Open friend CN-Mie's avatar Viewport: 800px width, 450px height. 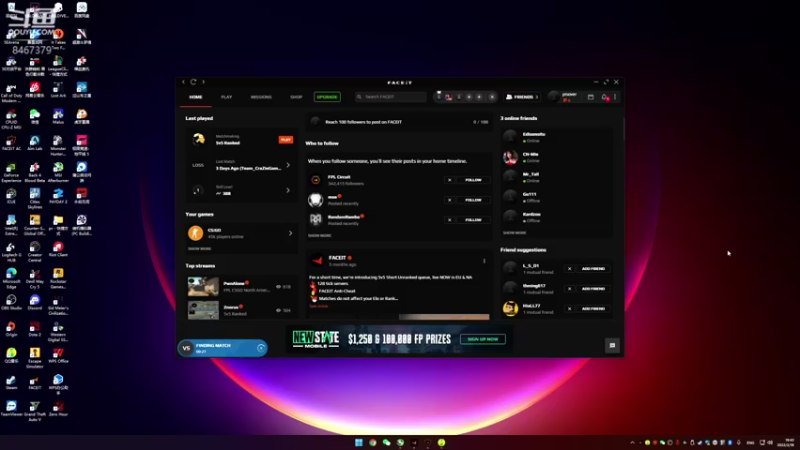click(510, 157)
